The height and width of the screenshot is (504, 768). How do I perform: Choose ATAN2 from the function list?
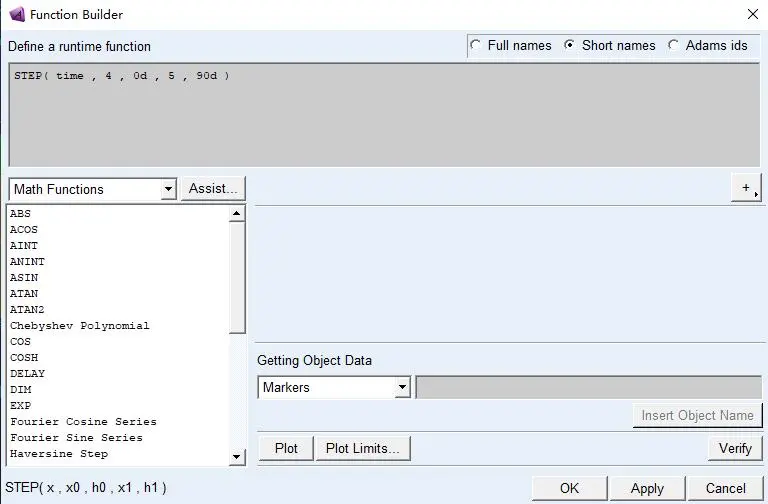point(27,310)
